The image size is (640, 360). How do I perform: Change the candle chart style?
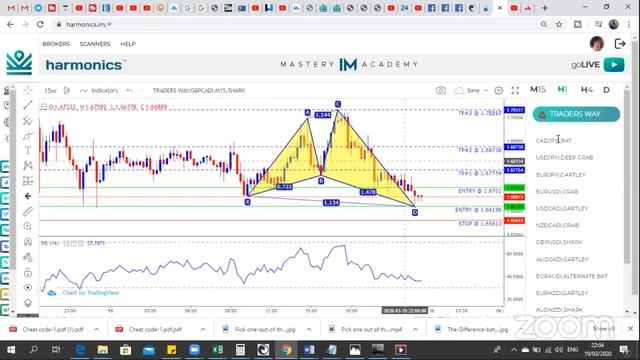[x=67, y=91]
